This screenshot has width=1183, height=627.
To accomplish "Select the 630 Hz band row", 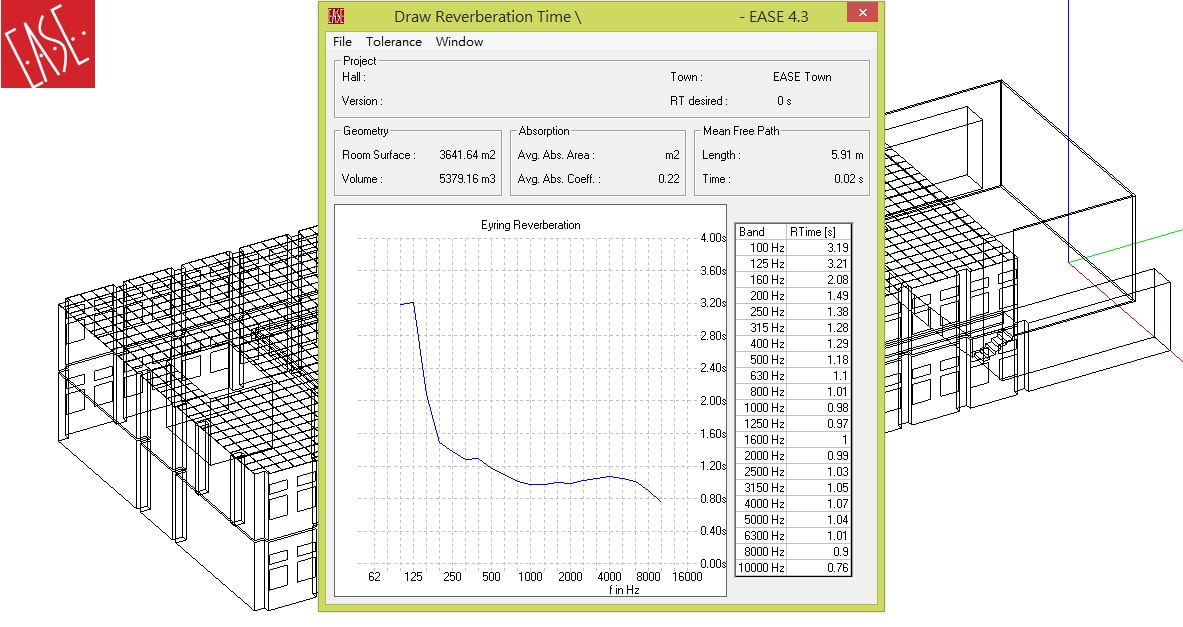I will tap(793, 376).
